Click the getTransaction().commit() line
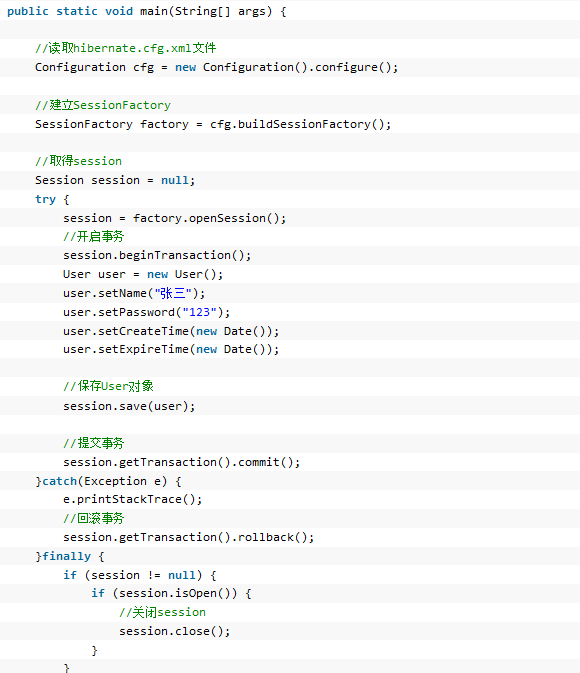This screenshot has width=580, height=673. [182, 462]
